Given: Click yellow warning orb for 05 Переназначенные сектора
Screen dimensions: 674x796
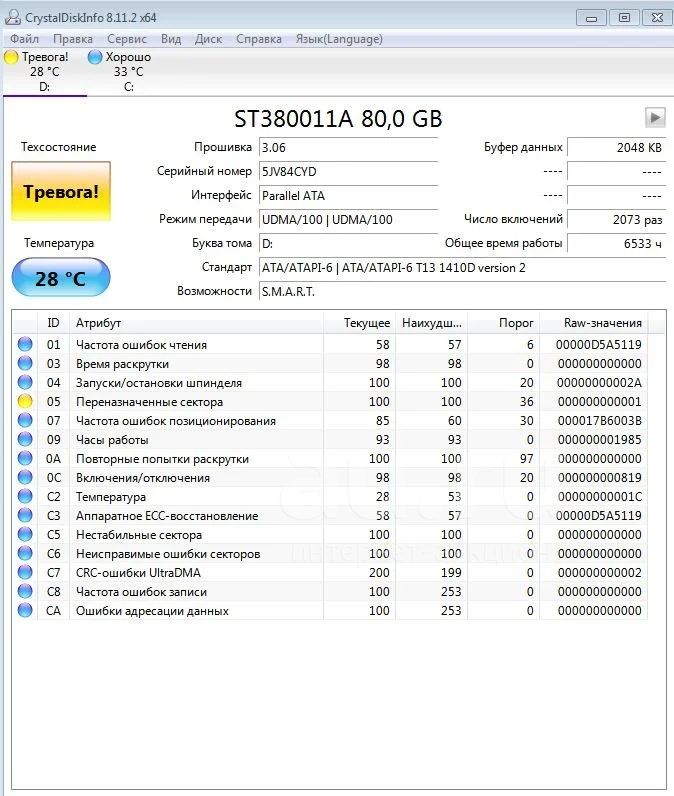Looking at the screenshot, I should pyautogui.click(x=25, y=402).
